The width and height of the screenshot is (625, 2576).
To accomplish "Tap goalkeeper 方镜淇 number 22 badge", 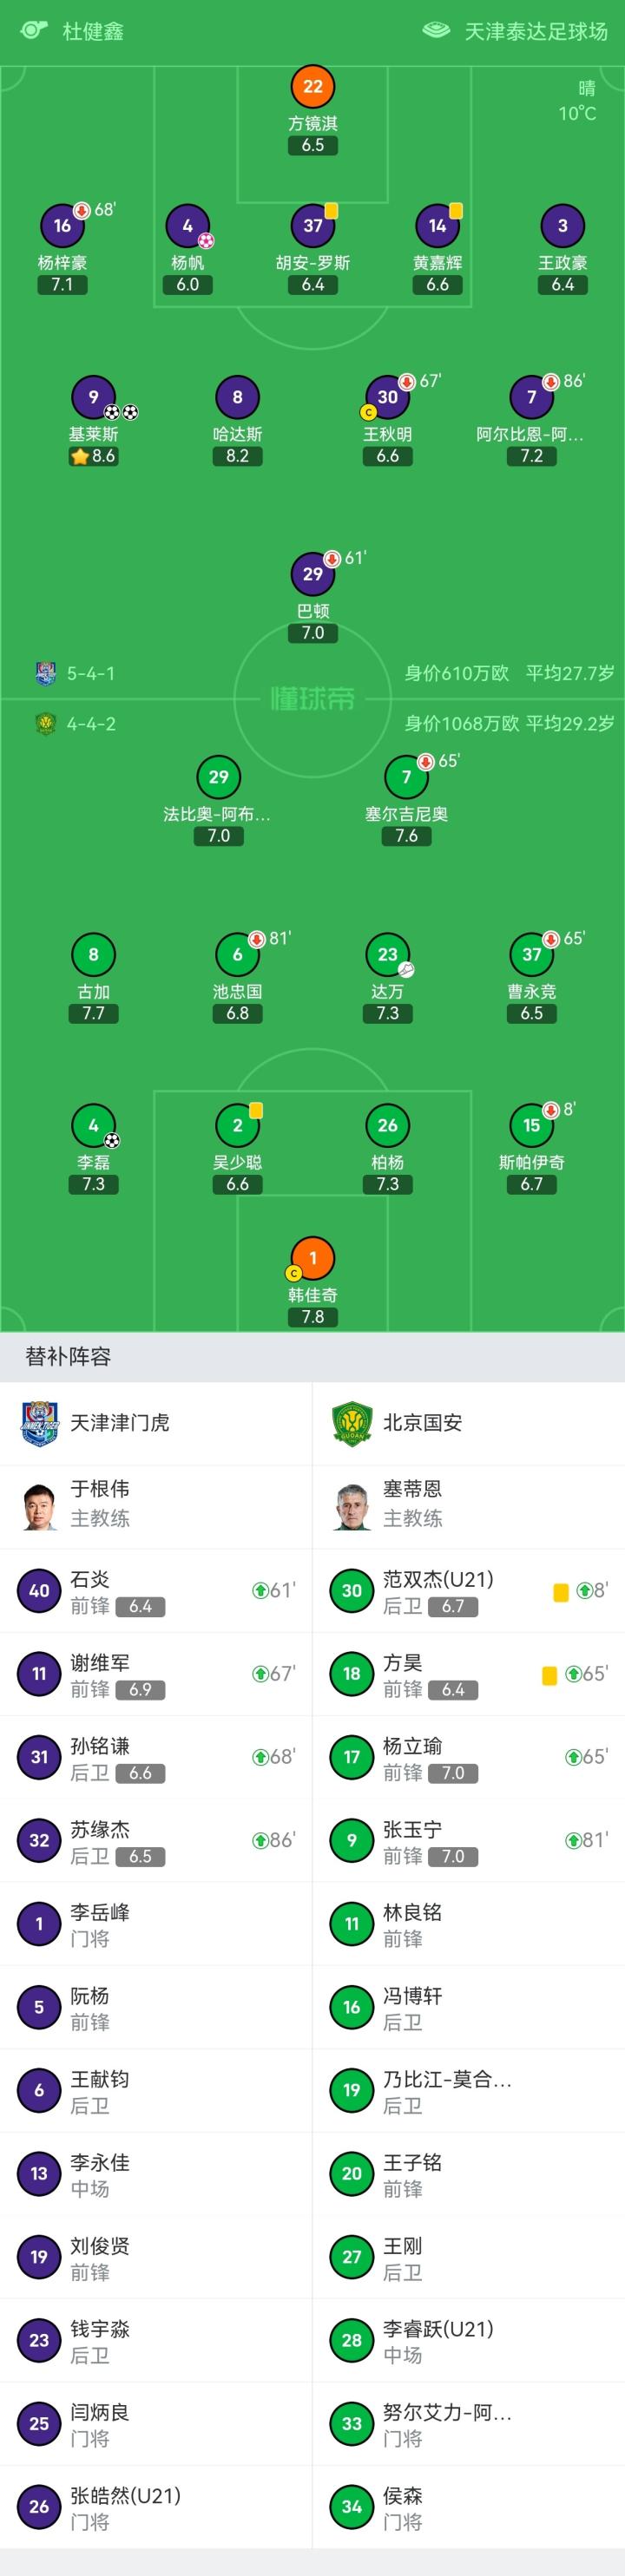I will tap(313, 87).
